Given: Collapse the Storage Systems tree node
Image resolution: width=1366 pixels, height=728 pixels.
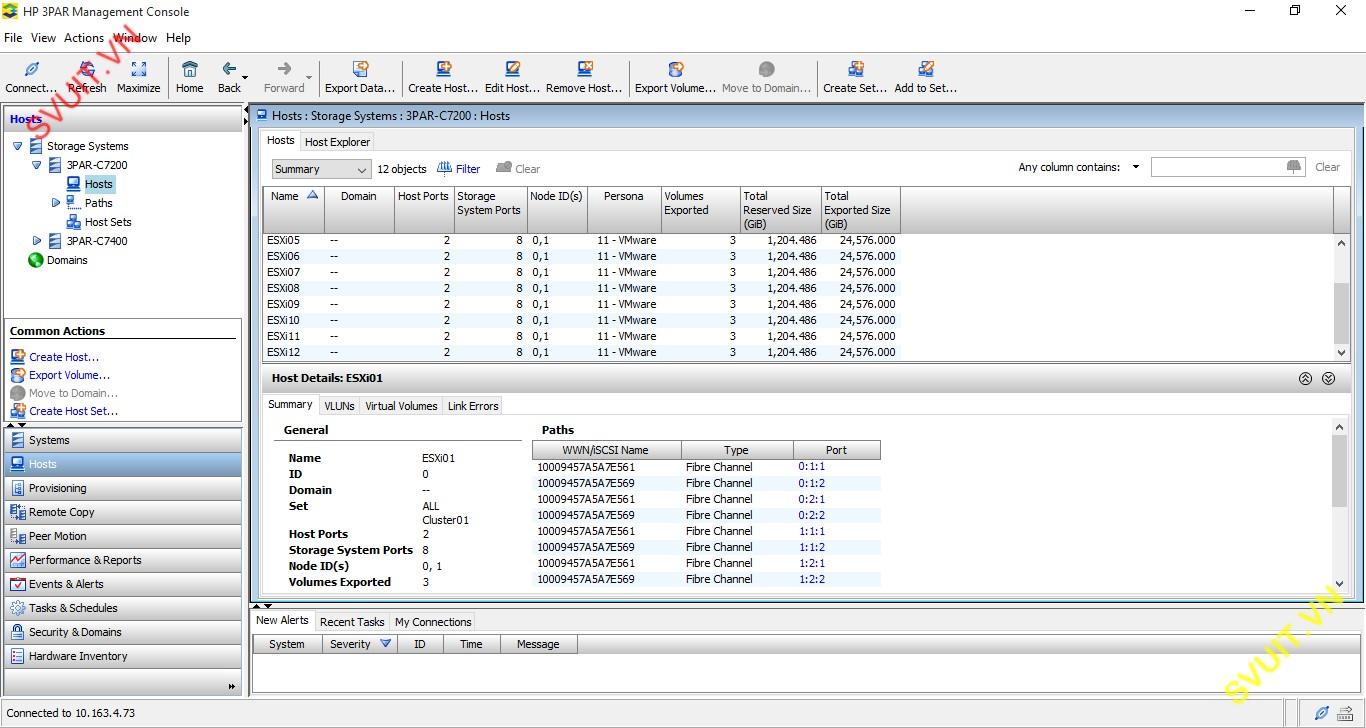Looking at the screenshot, I should (18, 146).
